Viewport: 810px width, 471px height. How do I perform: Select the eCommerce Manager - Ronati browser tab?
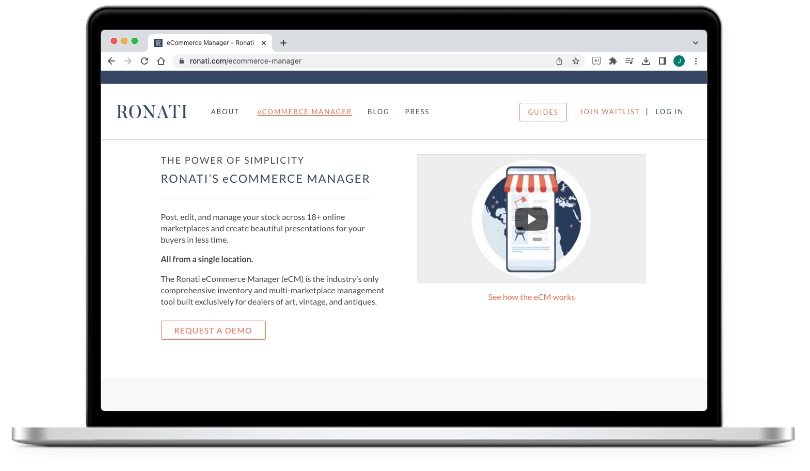click(x=210, y=43)
